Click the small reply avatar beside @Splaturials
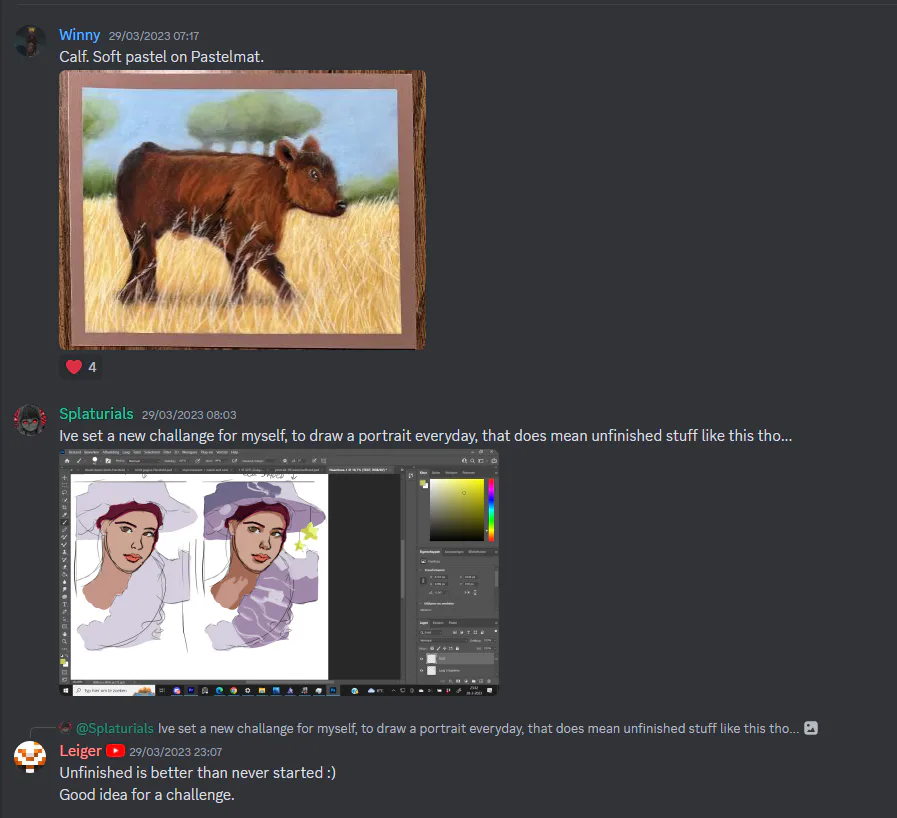Image resolution: width=897 pixels, height=818 pixels. [66, 728]
